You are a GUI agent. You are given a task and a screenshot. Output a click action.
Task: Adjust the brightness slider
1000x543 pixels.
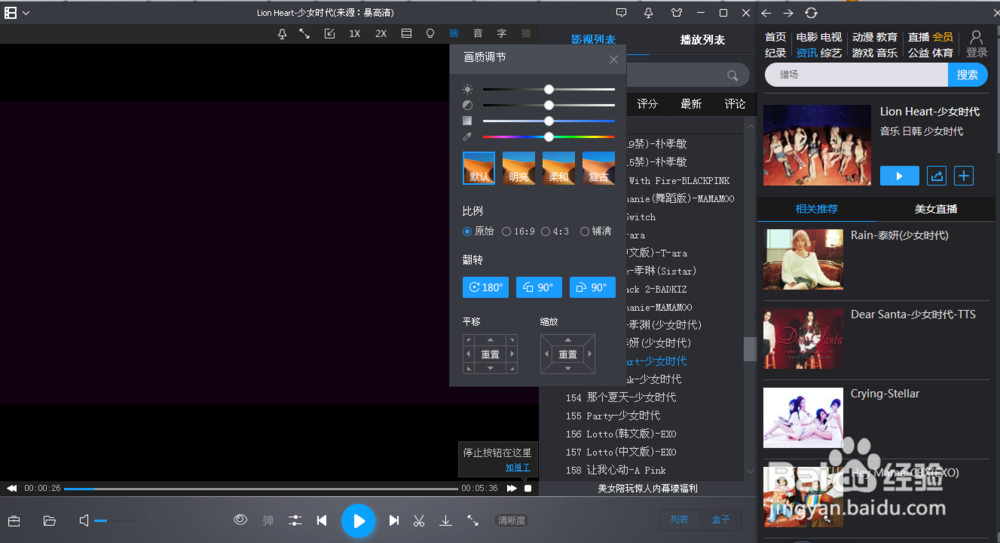click(x=548, y=89)
